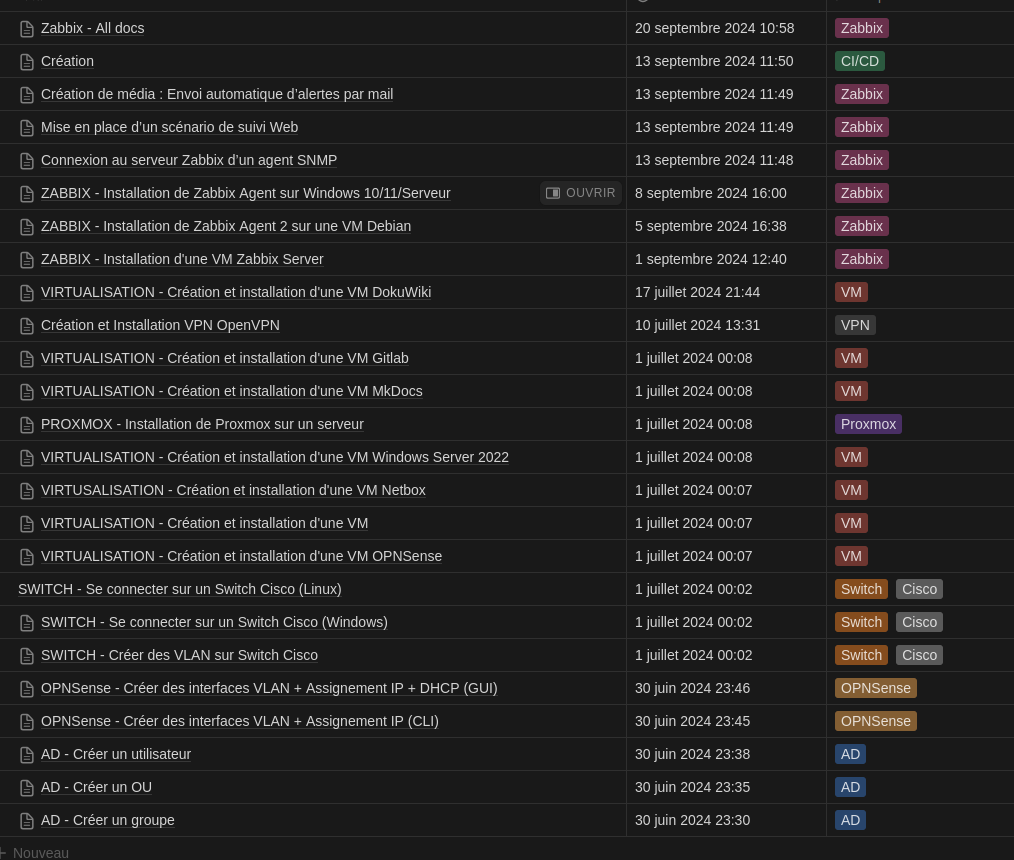1014x860 pixels.
Task: Select the purple Proxmox tag
Action: pyautogui.click(x=868, y=424)
